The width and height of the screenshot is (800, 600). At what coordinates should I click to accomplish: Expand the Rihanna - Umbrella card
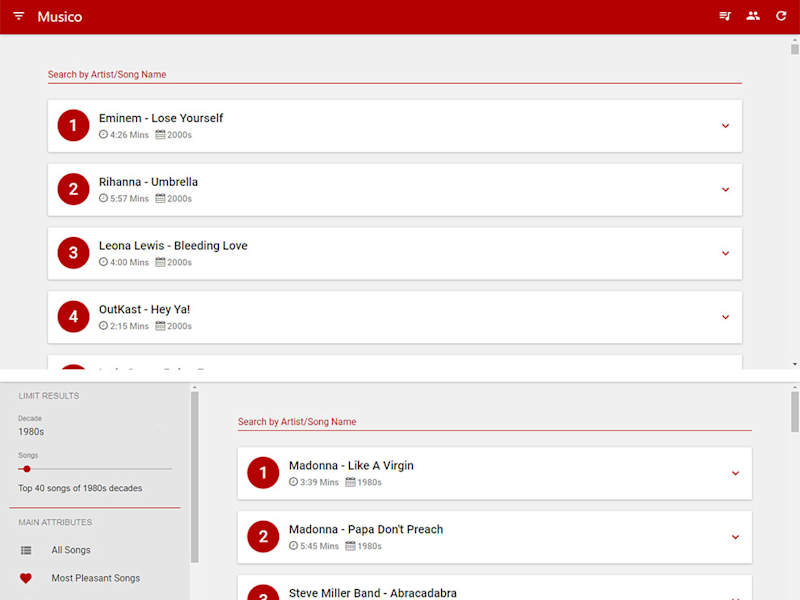point(726,189)
